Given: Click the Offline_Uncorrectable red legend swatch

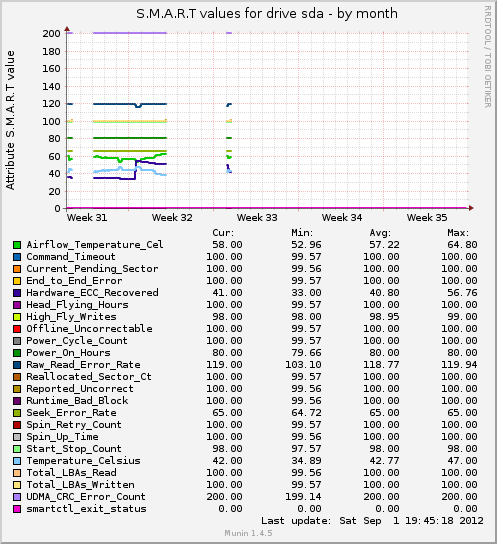Looking at the screenshot, I should click(x=17, y=329).
